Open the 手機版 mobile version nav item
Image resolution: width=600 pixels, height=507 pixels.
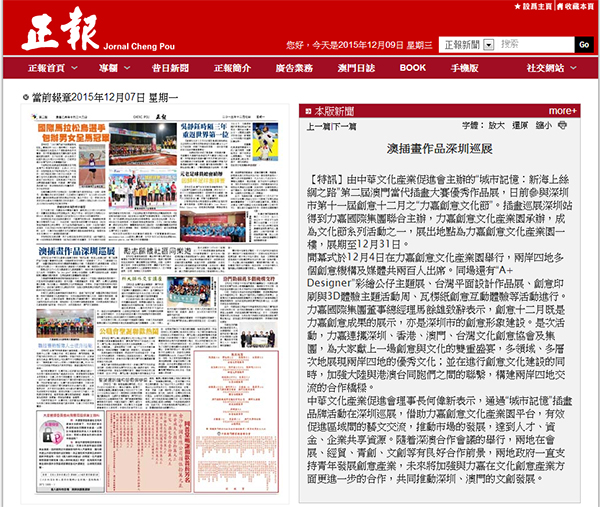[465, 68]
